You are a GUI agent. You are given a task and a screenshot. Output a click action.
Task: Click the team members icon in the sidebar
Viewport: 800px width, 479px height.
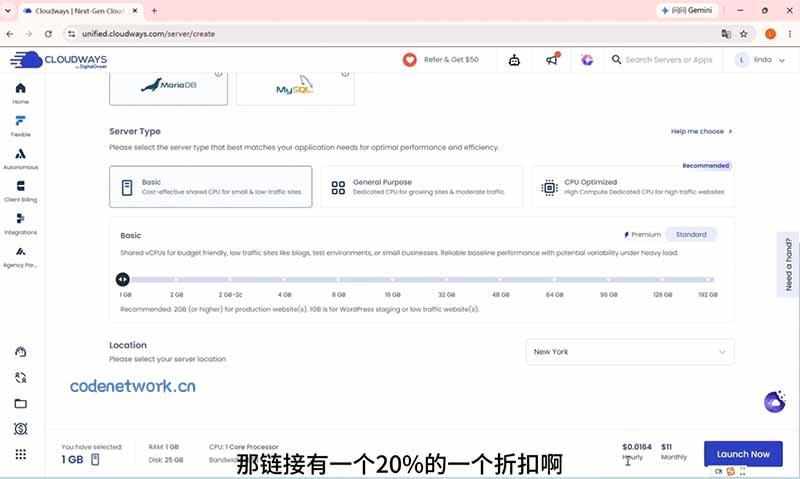tap(20, 377)
